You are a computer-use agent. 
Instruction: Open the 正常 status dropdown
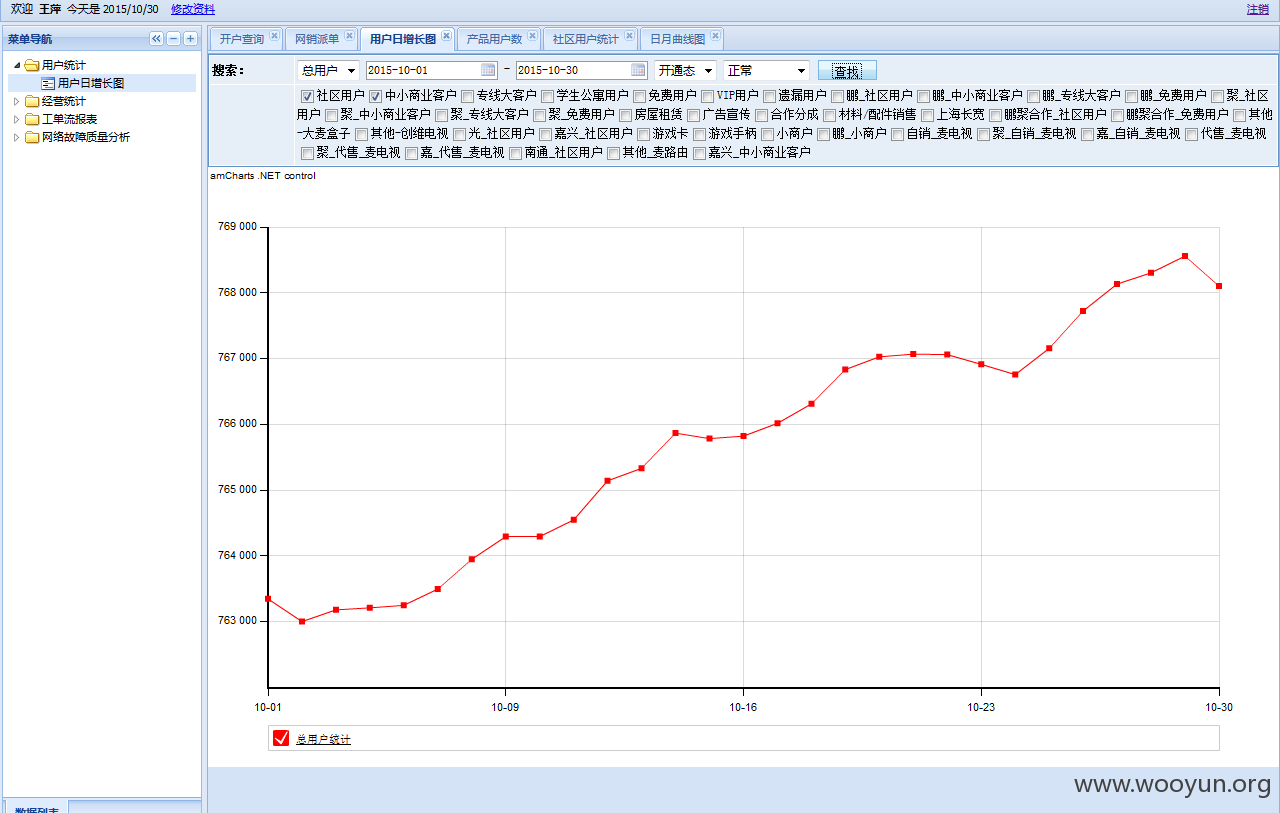(x=767, y=71)
